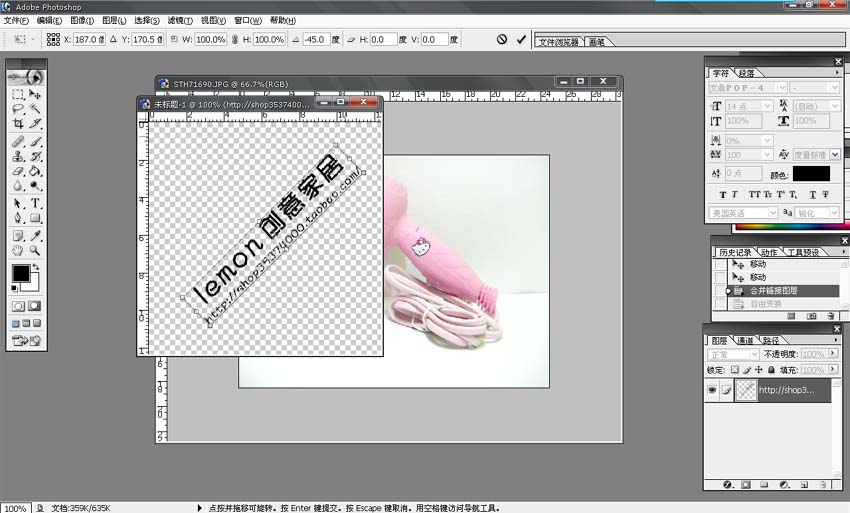The image size is (850, 513).
Task: Select the Eyedropper tool
Action: [35, 236]
